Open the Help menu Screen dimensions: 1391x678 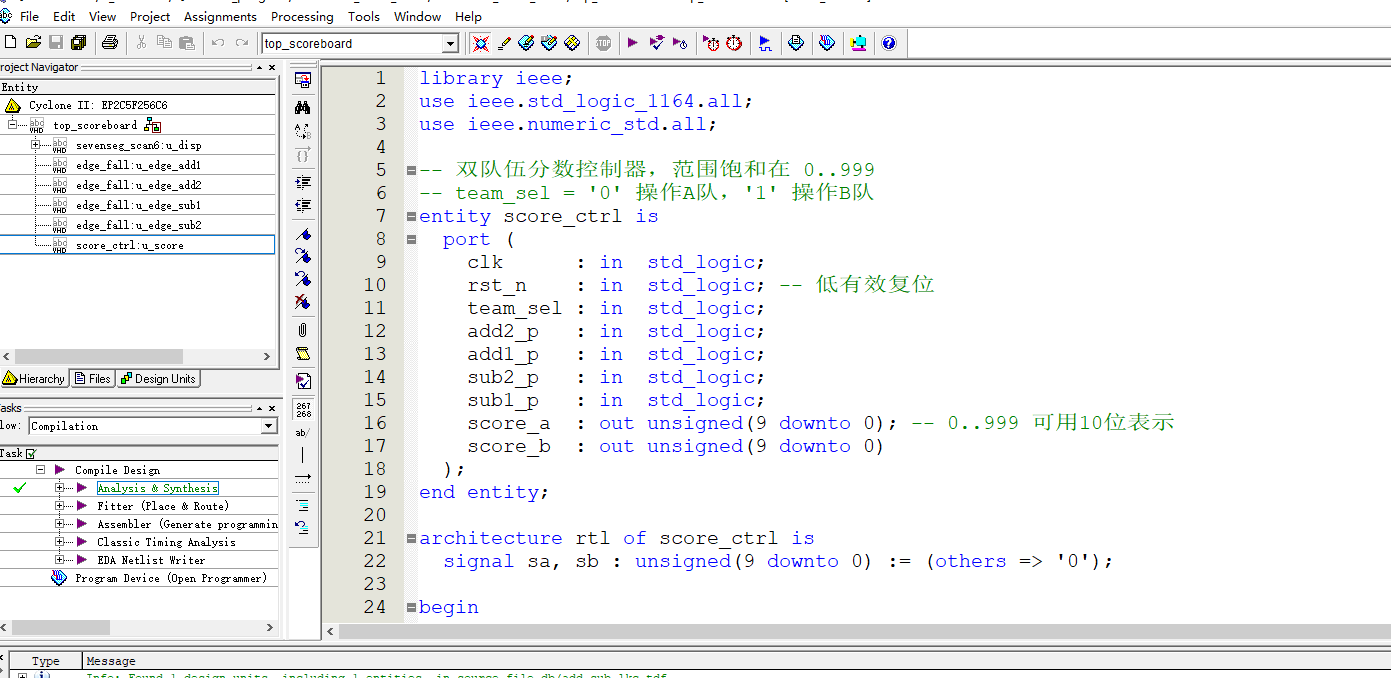point(468,16)
